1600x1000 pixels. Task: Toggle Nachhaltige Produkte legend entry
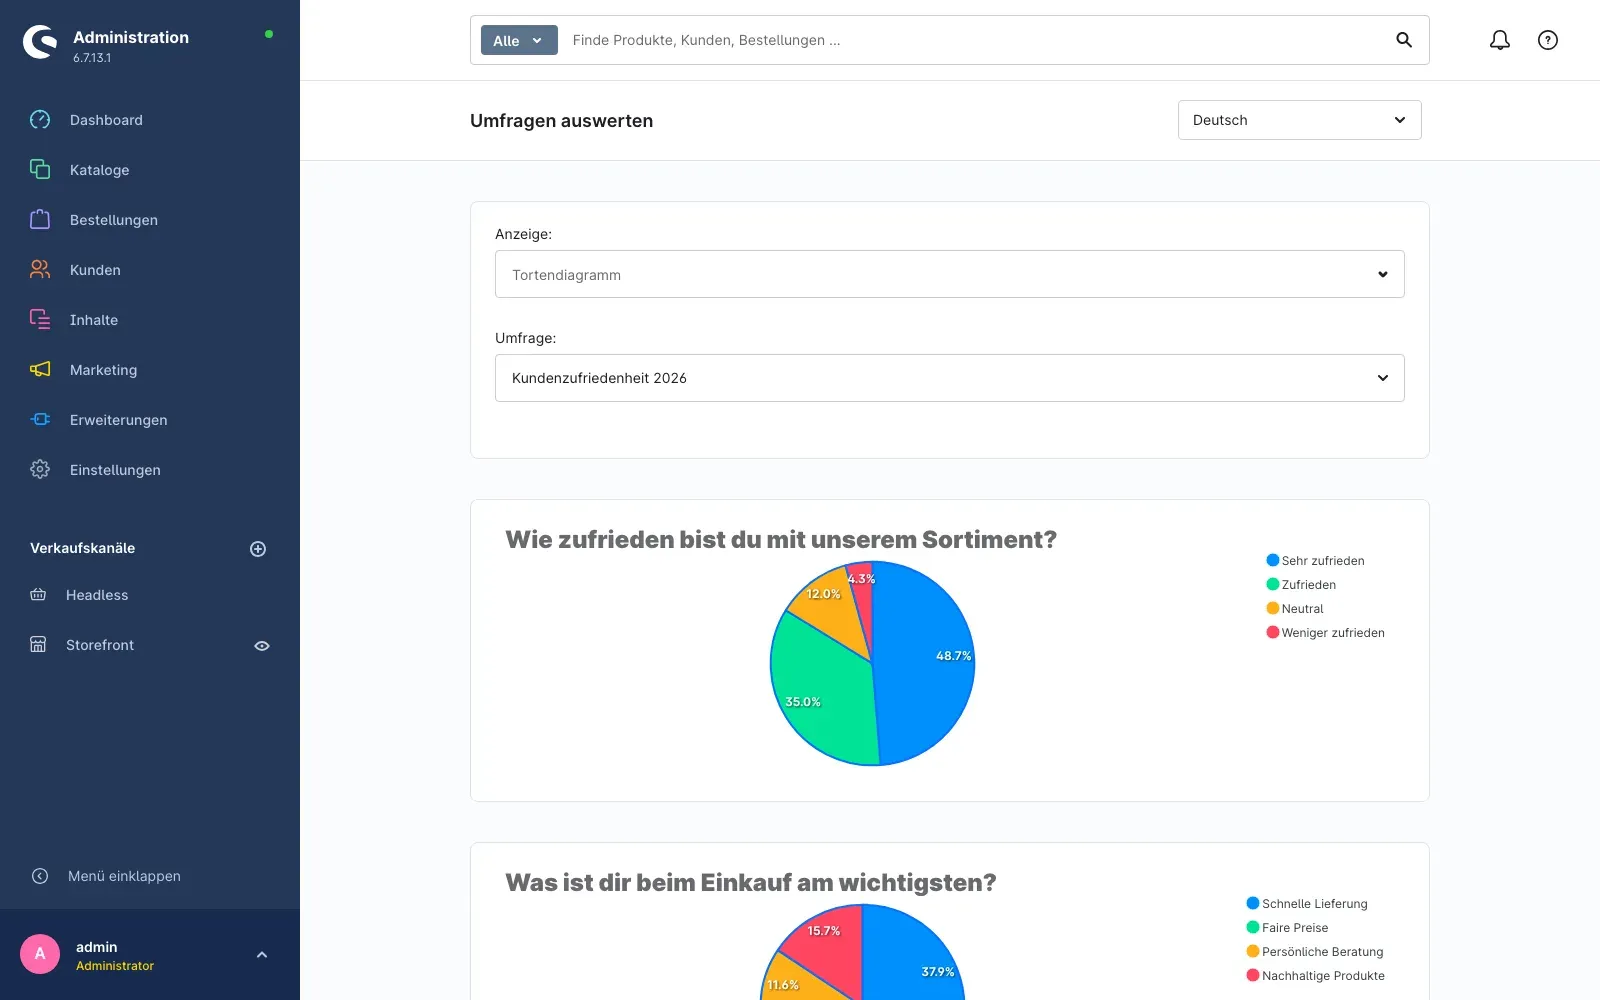pos(1315,976)
